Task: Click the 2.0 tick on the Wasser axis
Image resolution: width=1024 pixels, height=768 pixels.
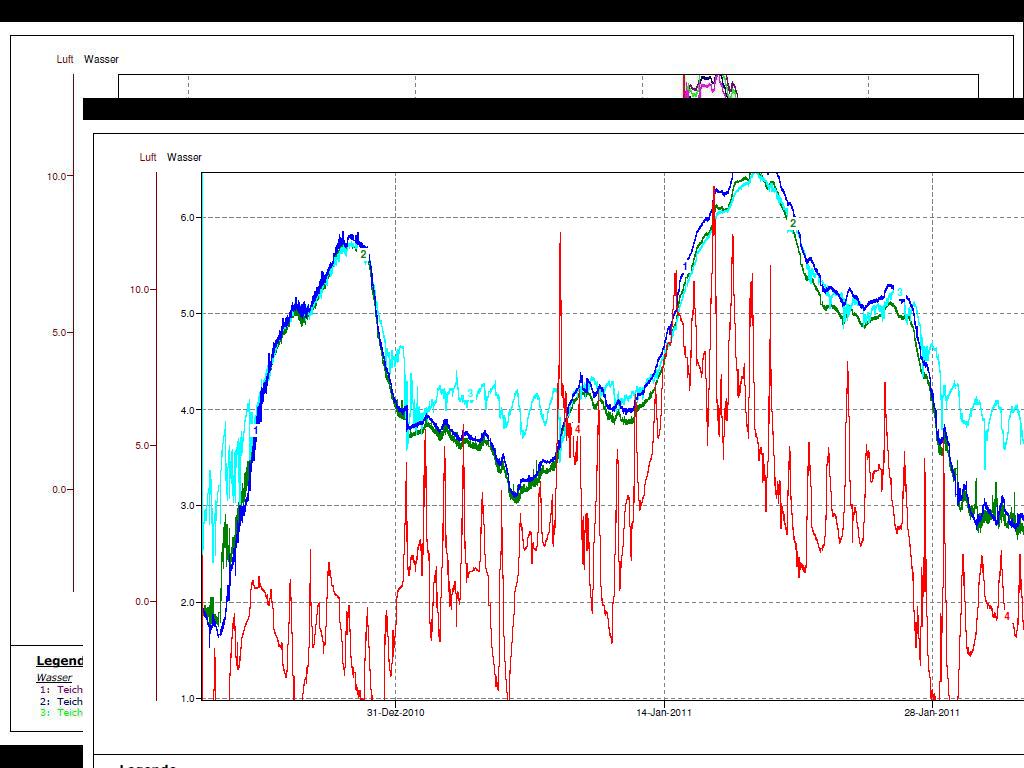Action: click(x=189, y=602)
